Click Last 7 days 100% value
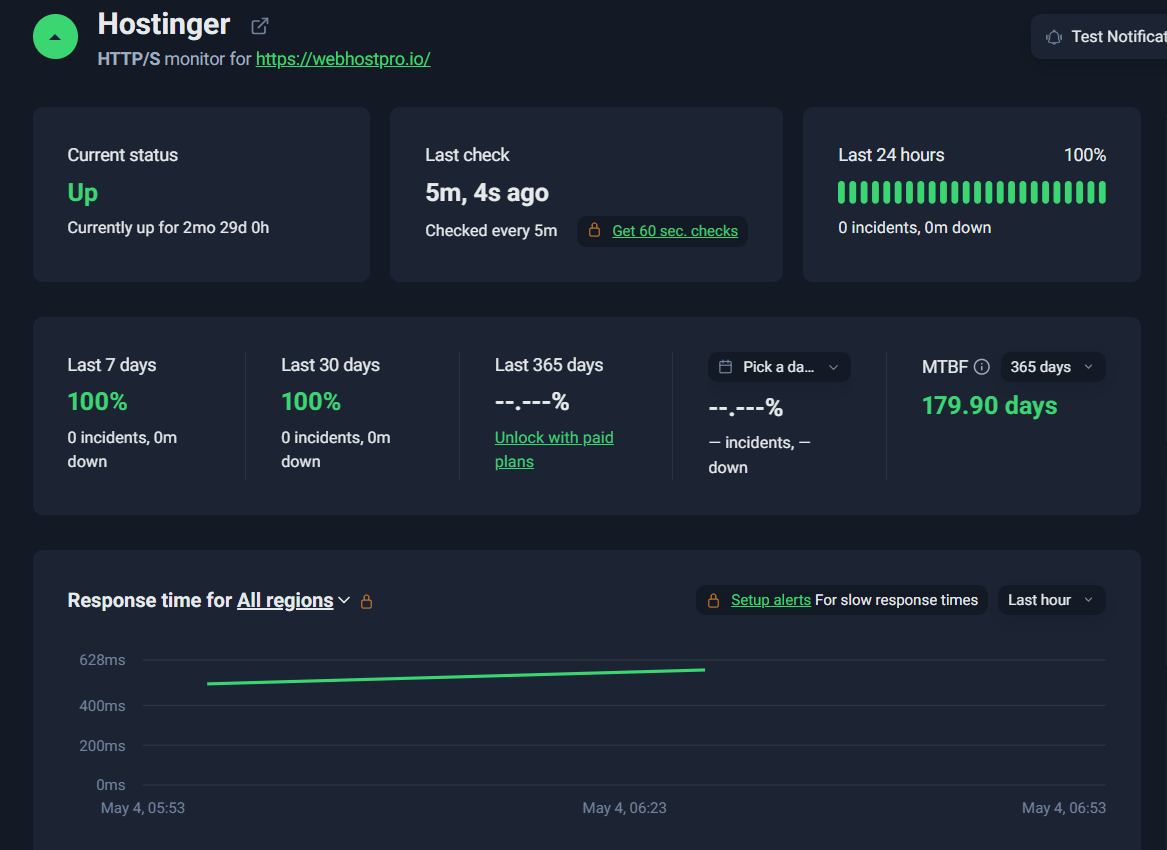 97,402
